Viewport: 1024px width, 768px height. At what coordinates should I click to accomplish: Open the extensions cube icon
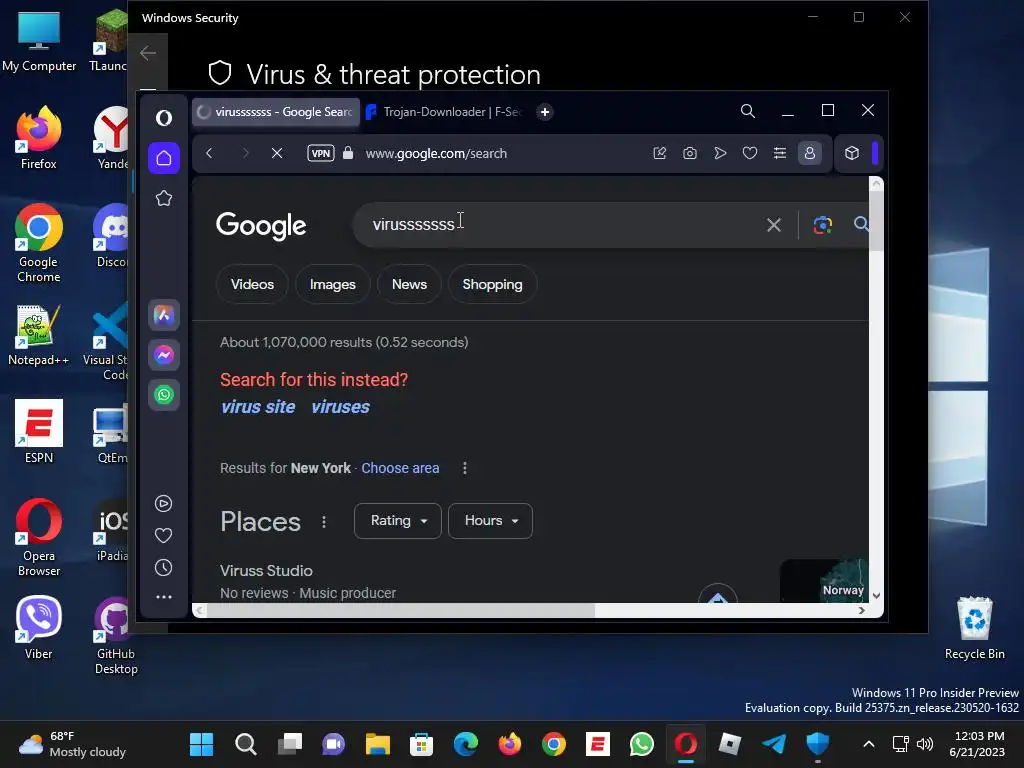pyautogui.click(x=852, y=153)
